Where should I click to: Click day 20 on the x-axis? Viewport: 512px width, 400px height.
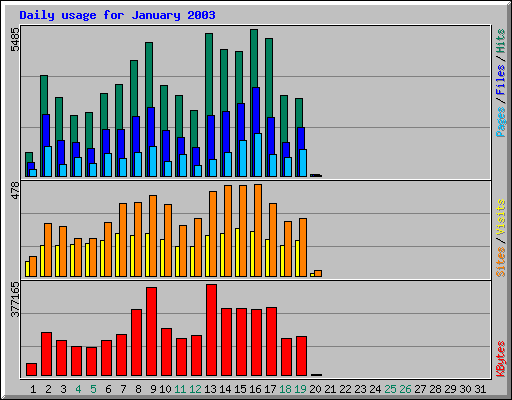coord(315,389)
